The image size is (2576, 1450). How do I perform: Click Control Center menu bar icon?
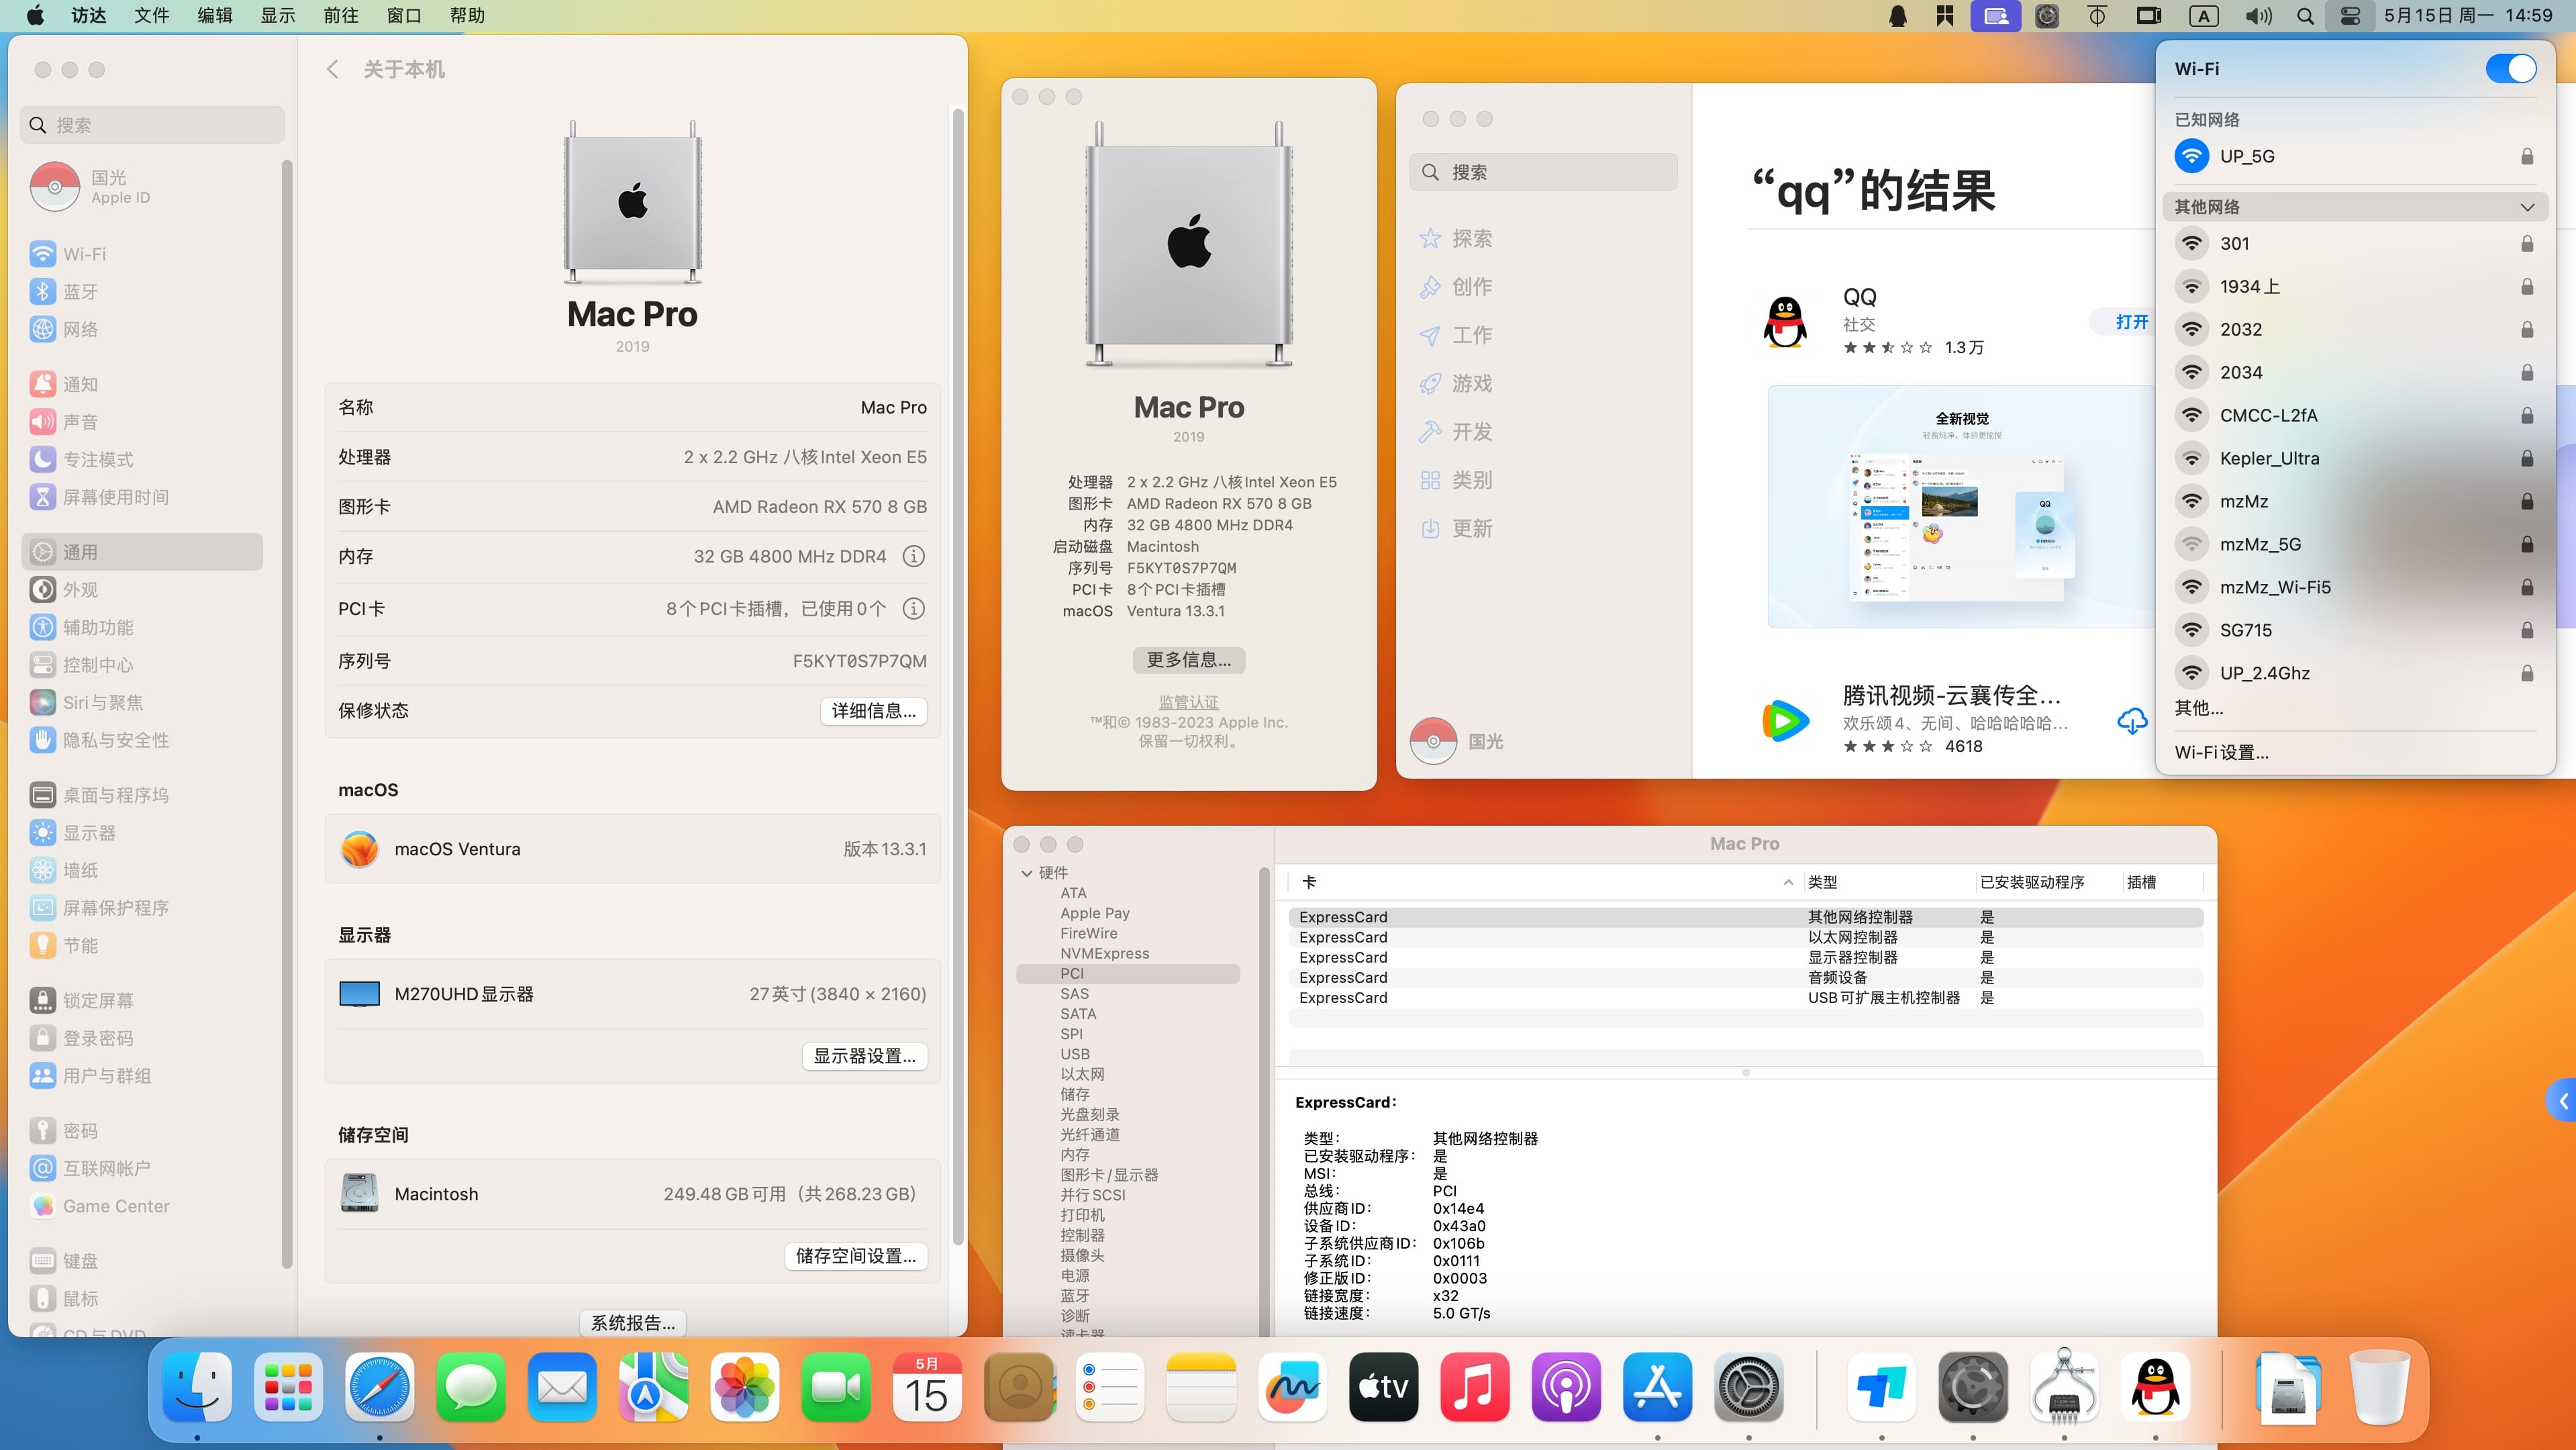click(2351, 16)
